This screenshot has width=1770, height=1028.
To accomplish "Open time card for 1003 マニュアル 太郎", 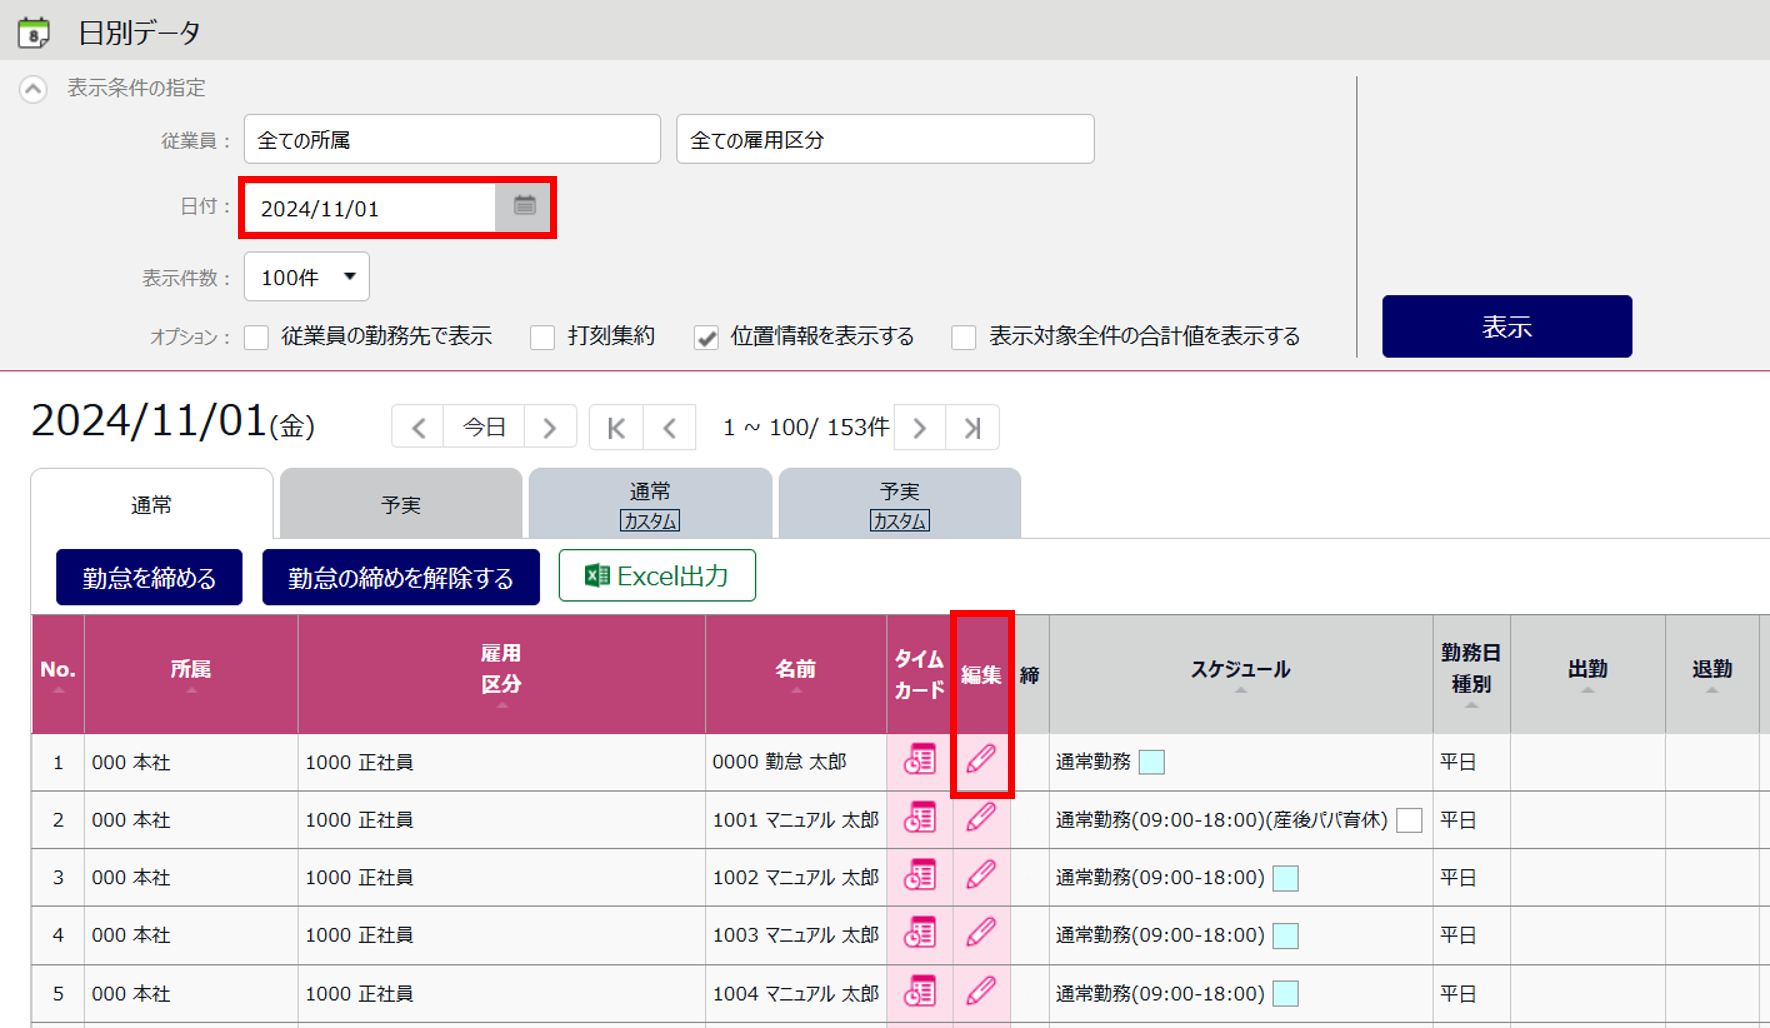I will tap(919, 934).
